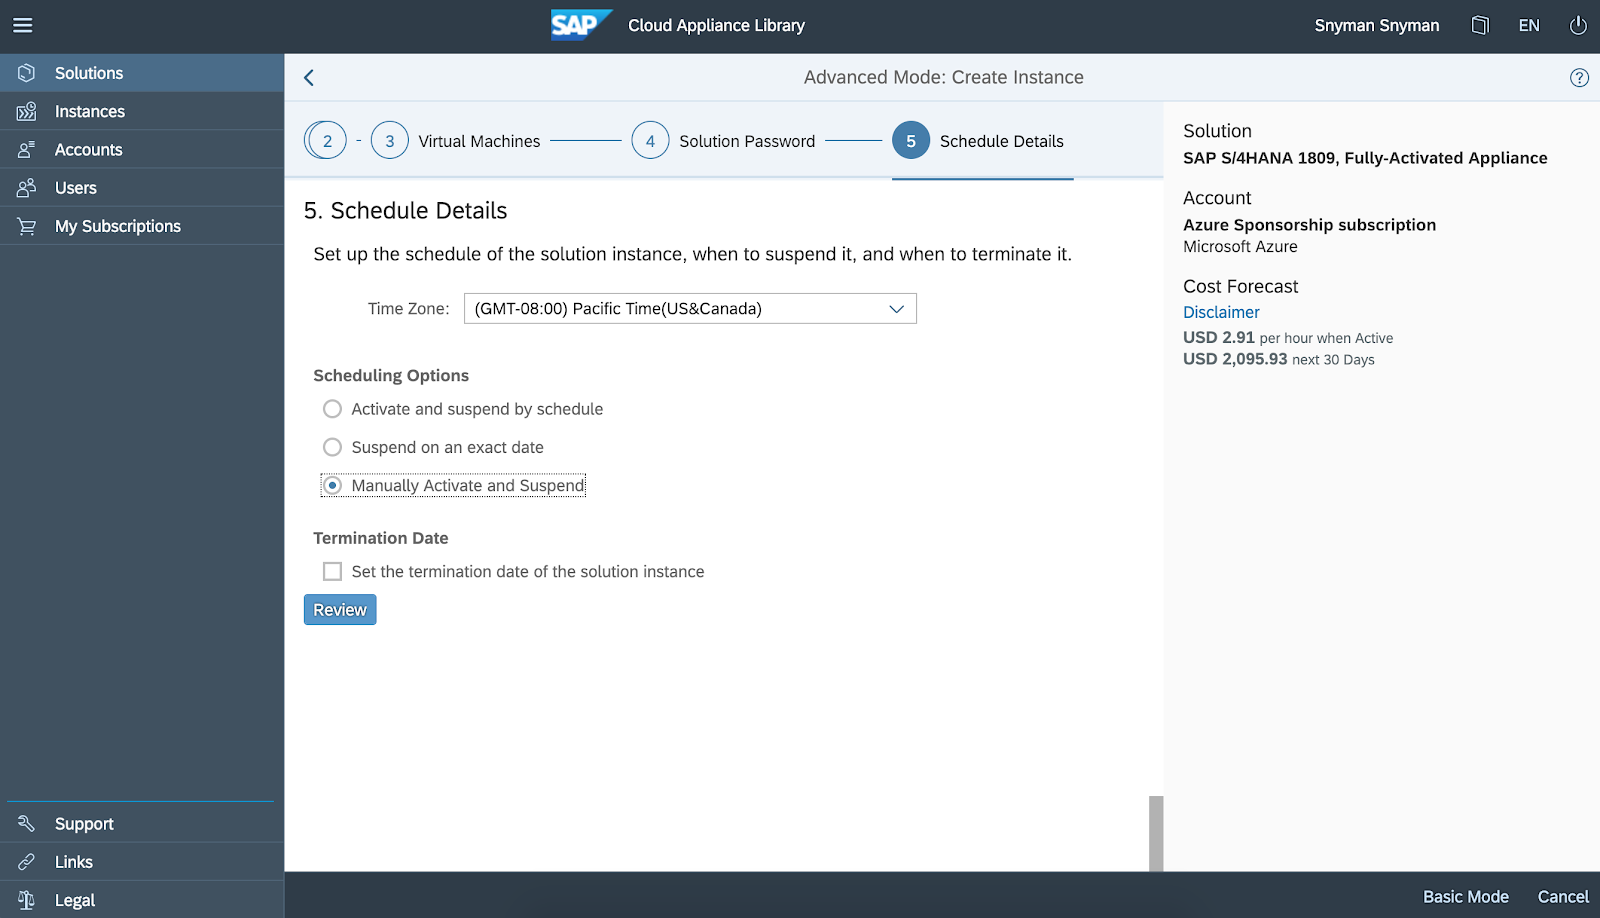Open the Disclaimer link
This screenshot has width=1600, height=918.
1221,313
